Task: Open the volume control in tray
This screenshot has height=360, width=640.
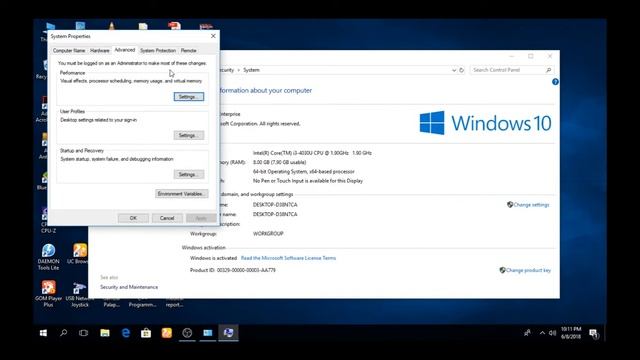Action: click(552, 333)
